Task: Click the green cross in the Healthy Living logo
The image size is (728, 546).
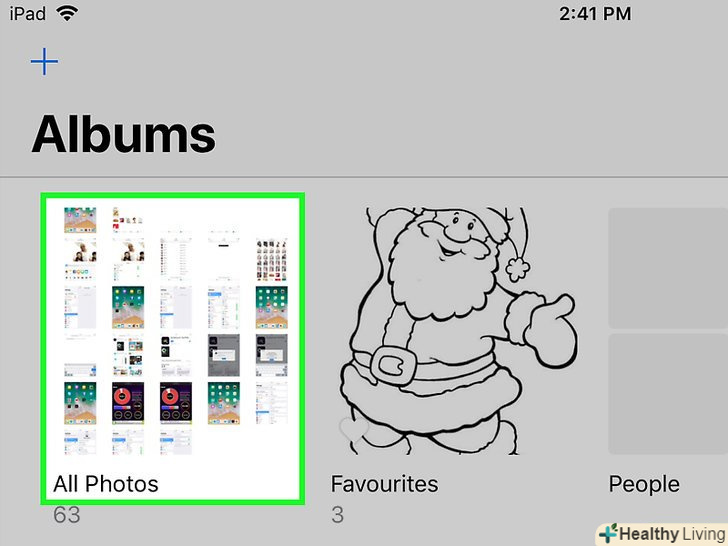Action: (608, 533)
